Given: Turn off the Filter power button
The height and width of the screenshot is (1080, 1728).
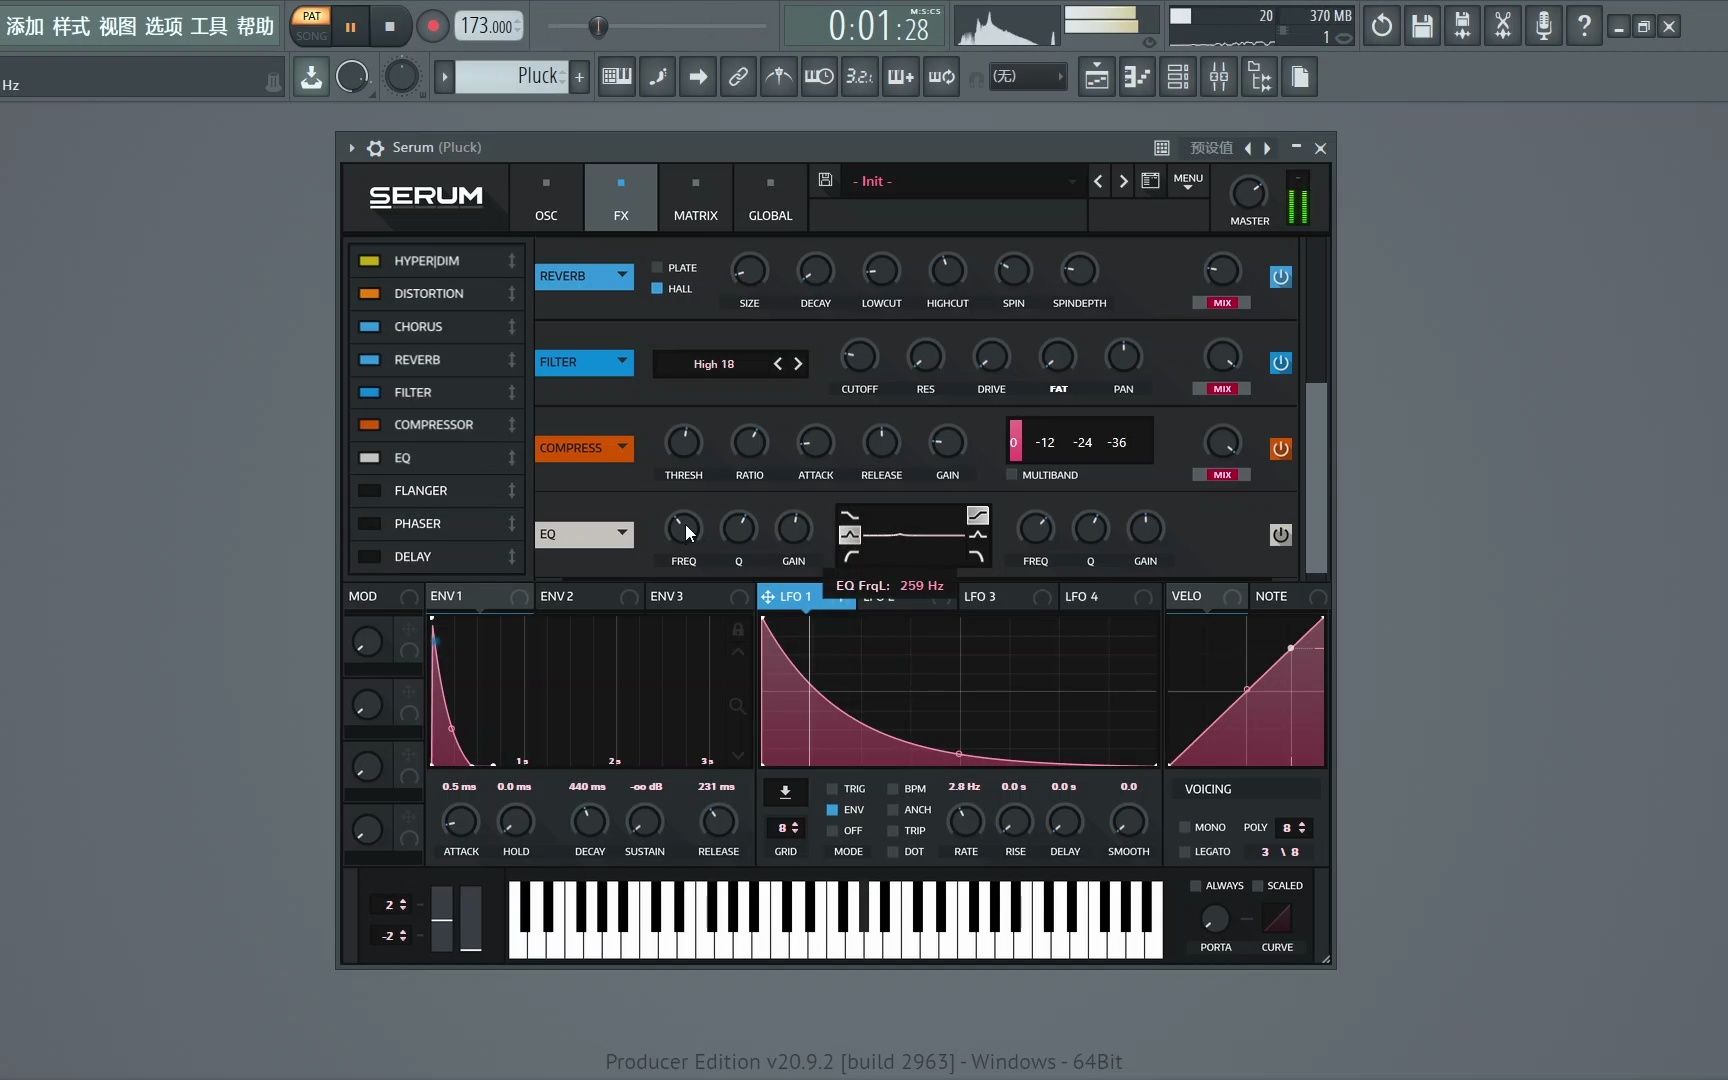Looking at the screenshot, I should point(1280,363).
